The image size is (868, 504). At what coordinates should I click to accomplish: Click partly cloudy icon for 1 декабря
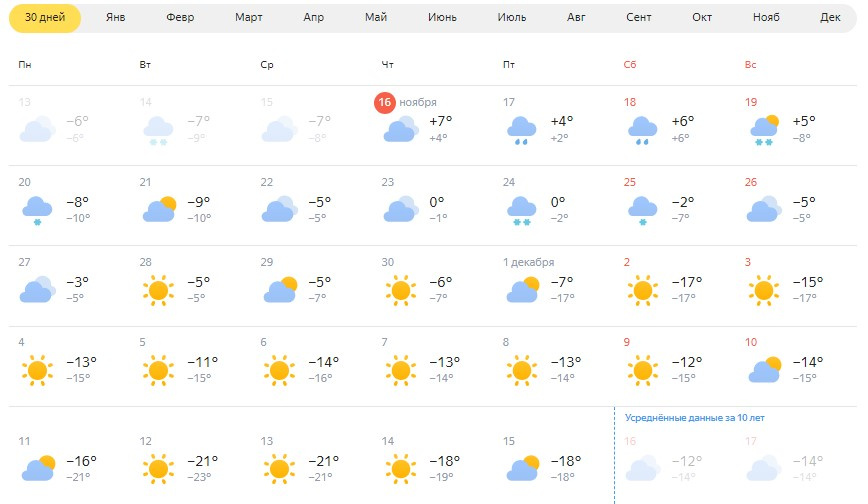[x=523, y=290]
